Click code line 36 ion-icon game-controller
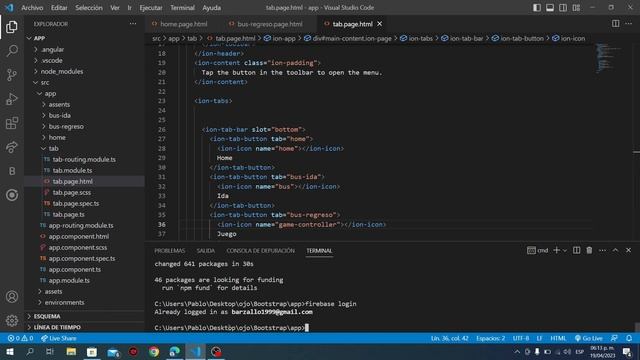Viewport: 640px width, 360px height. coord(302,224)
